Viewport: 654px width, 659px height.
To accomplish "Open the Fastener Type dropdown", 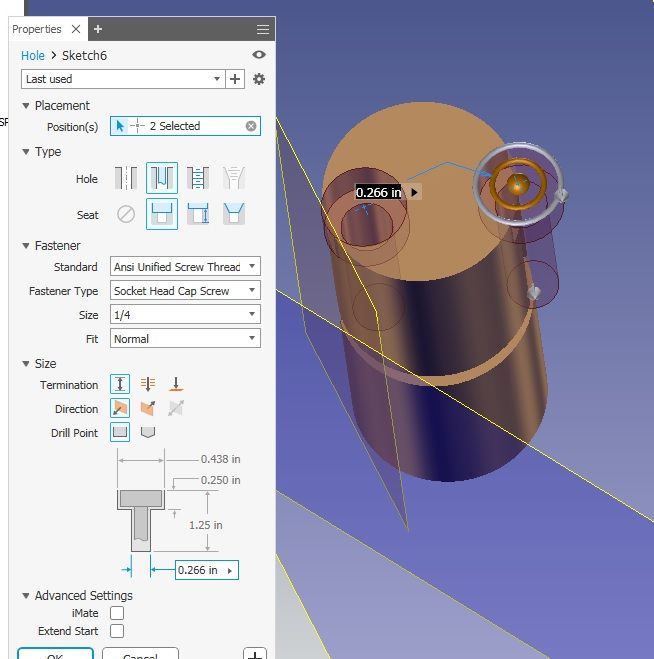I will pyautogui.click(x=185, y=290).
